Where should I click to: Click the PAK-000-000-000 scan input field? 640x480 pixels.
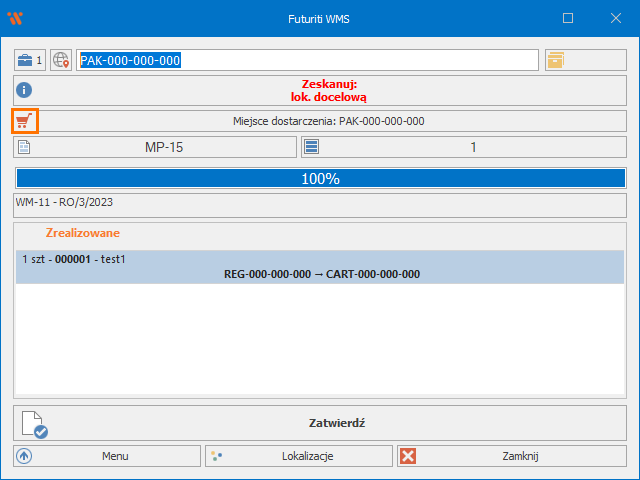pyautogui.click(x=308, y=60)
